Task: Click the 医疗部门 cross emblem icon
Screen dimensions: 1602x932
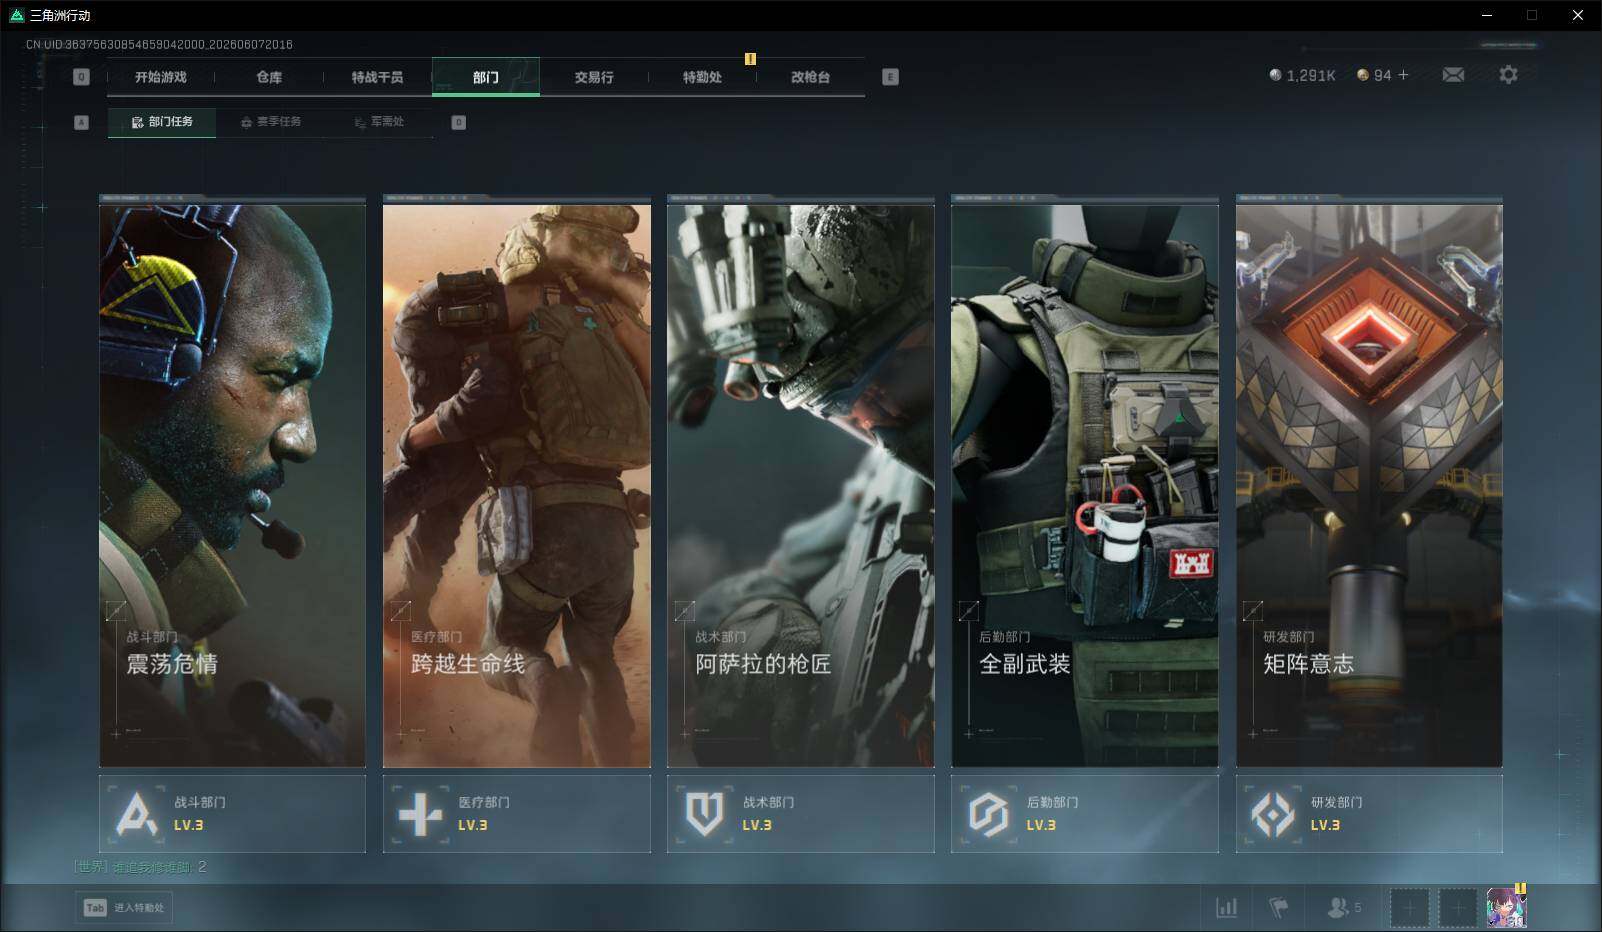Action: click(420, 814)
